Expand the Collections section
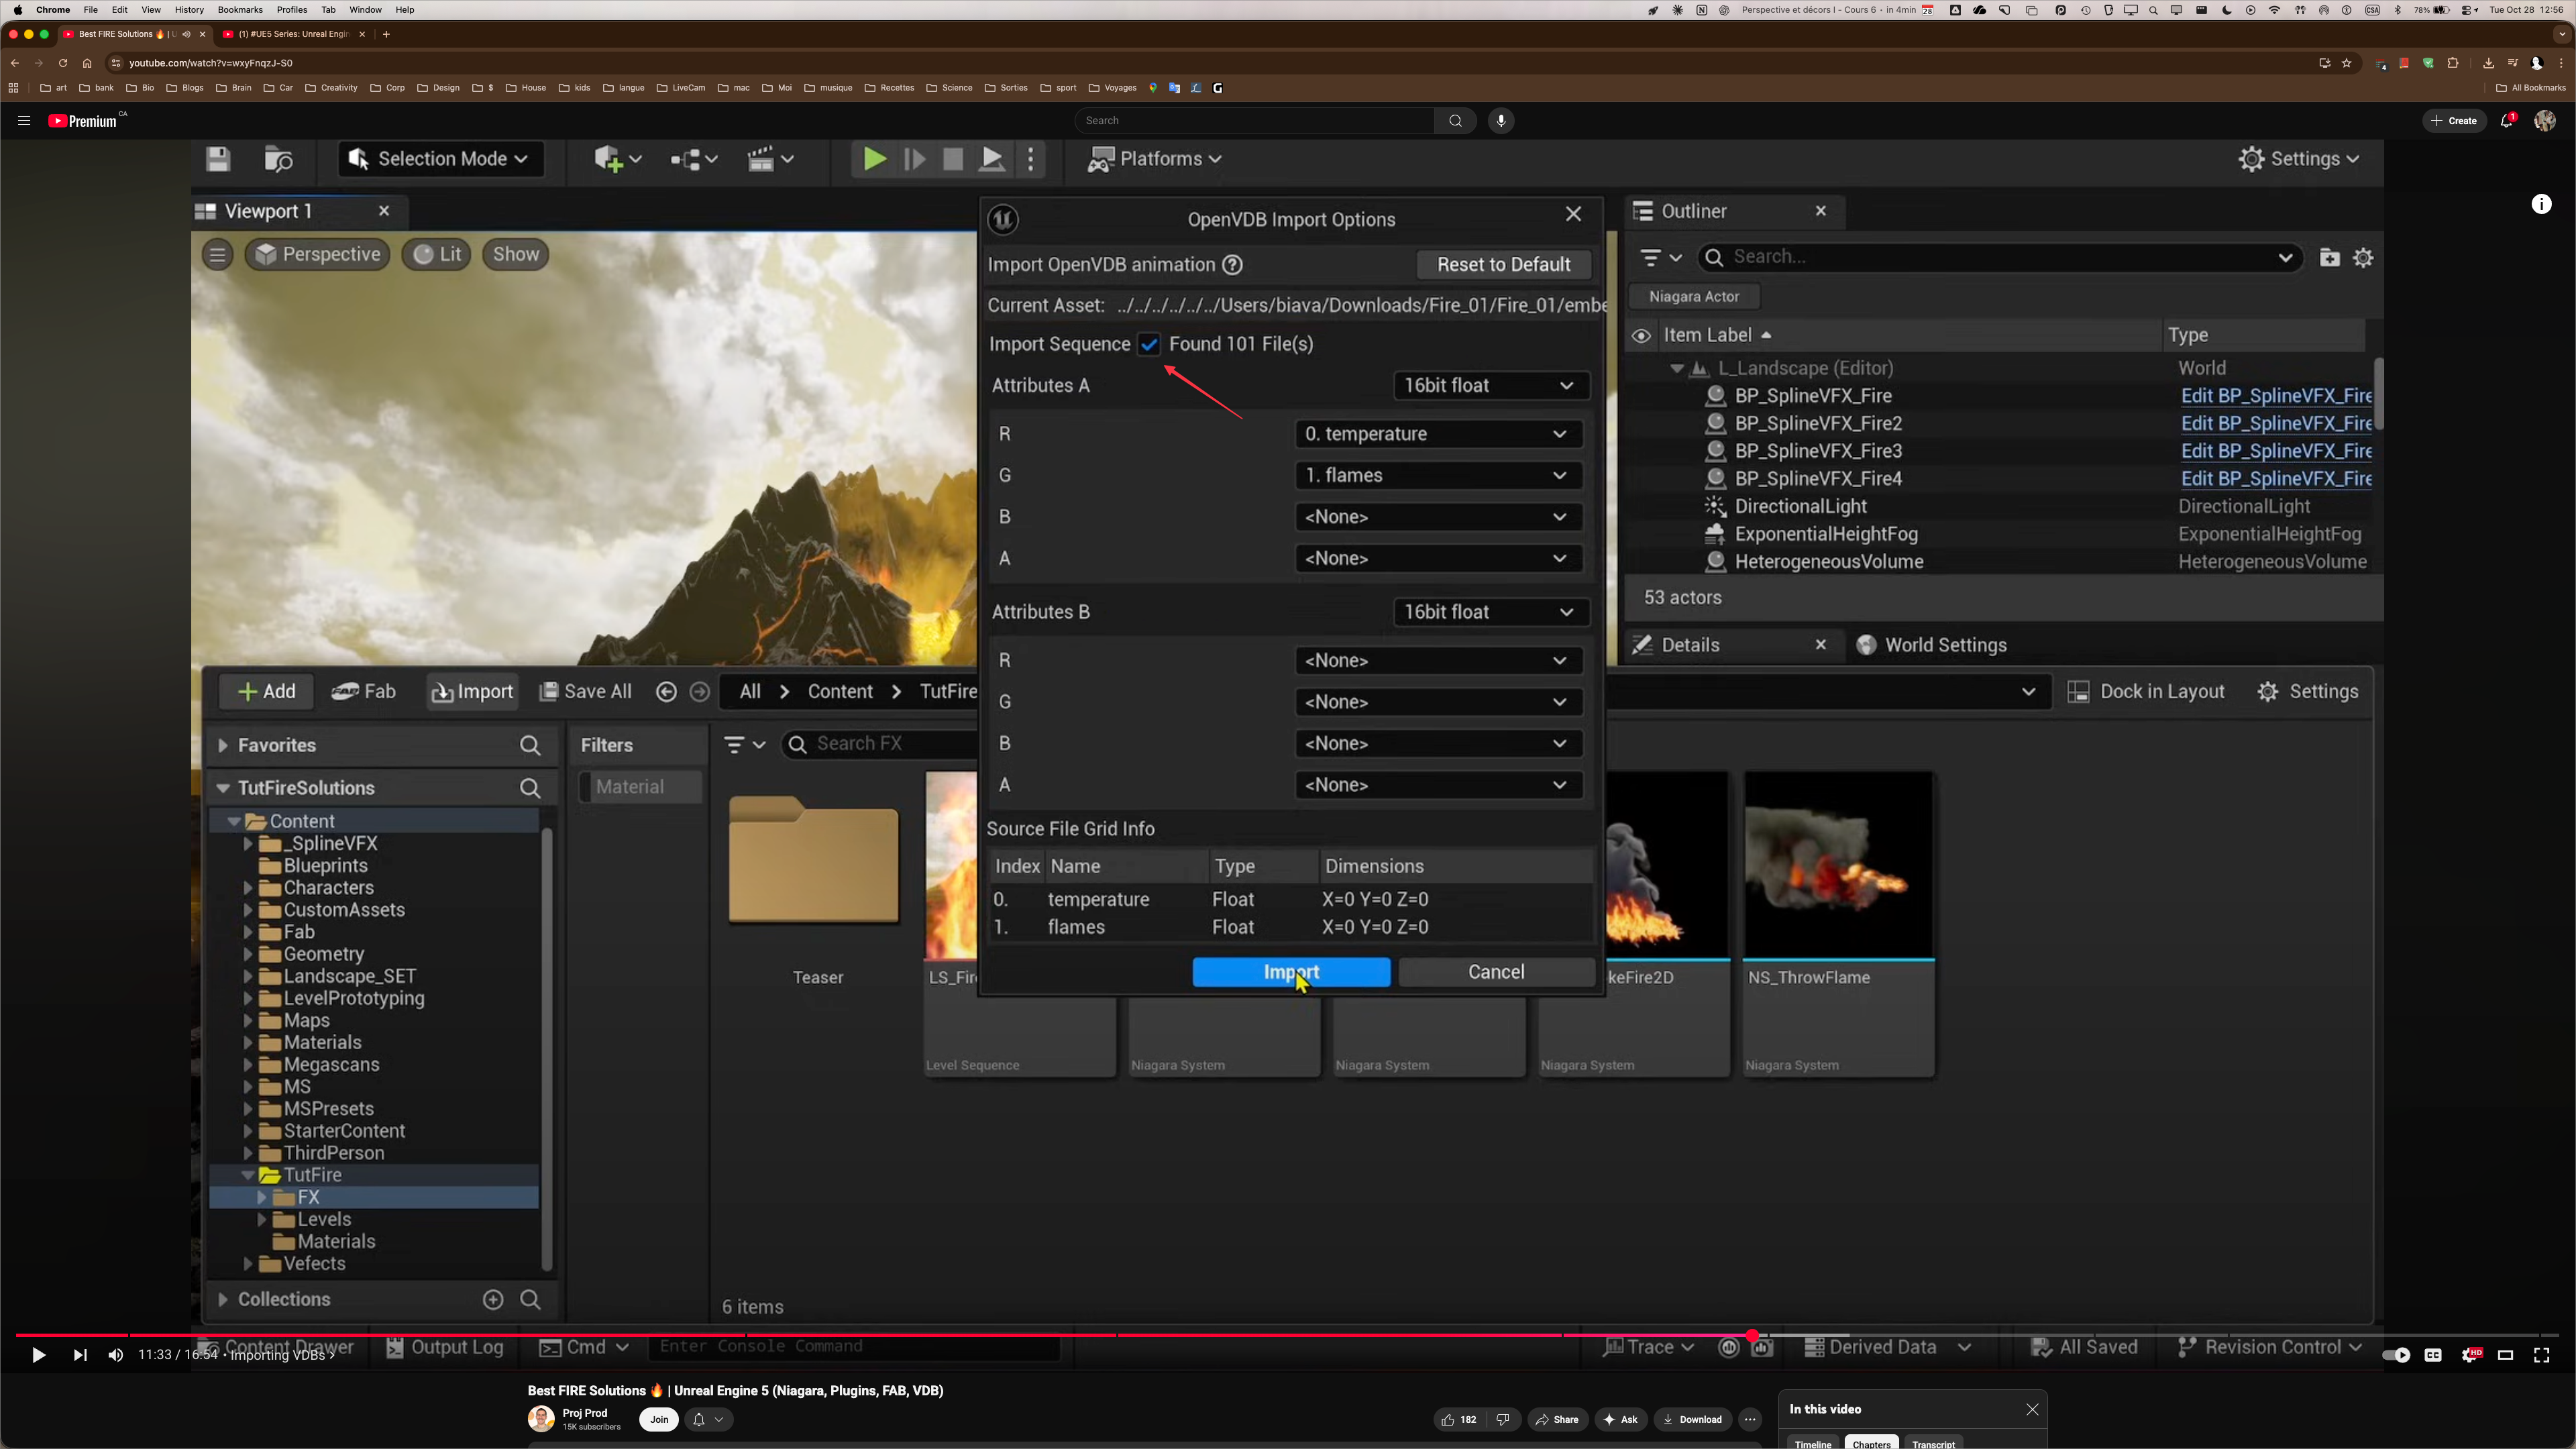This screenshot has width=2576, height=1449. point(223,1300)
